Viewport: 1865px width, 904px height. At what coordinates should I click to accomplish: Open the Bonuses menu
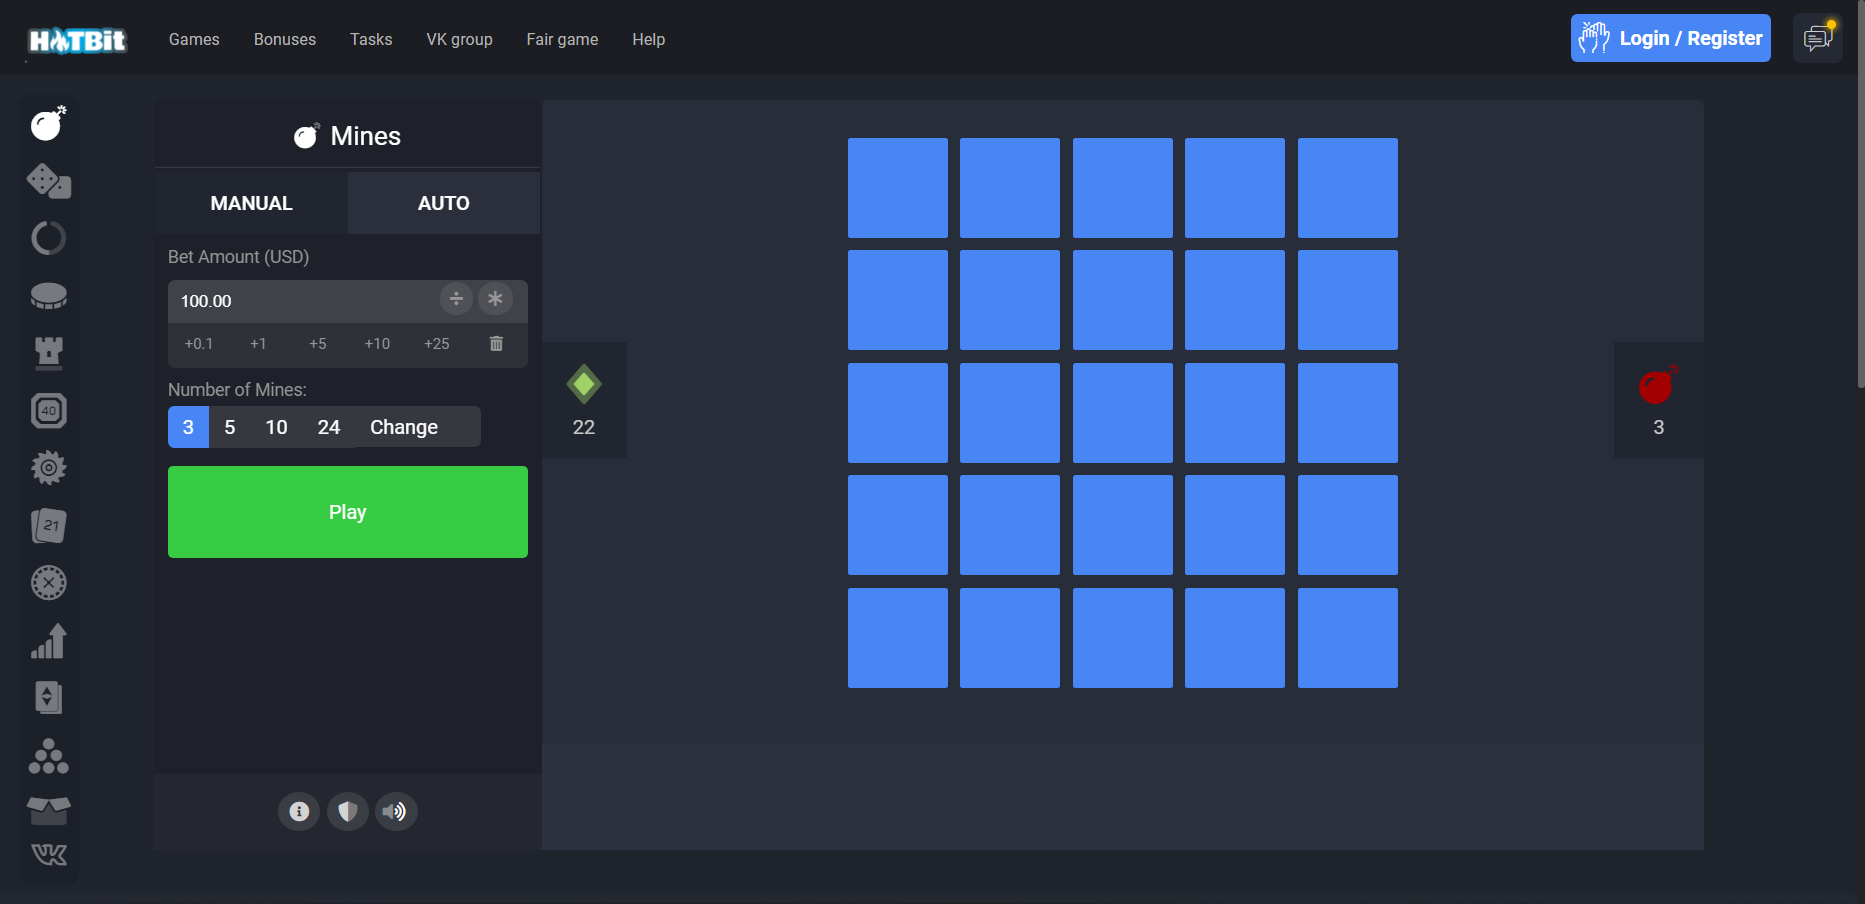click(x=285, y=39)
